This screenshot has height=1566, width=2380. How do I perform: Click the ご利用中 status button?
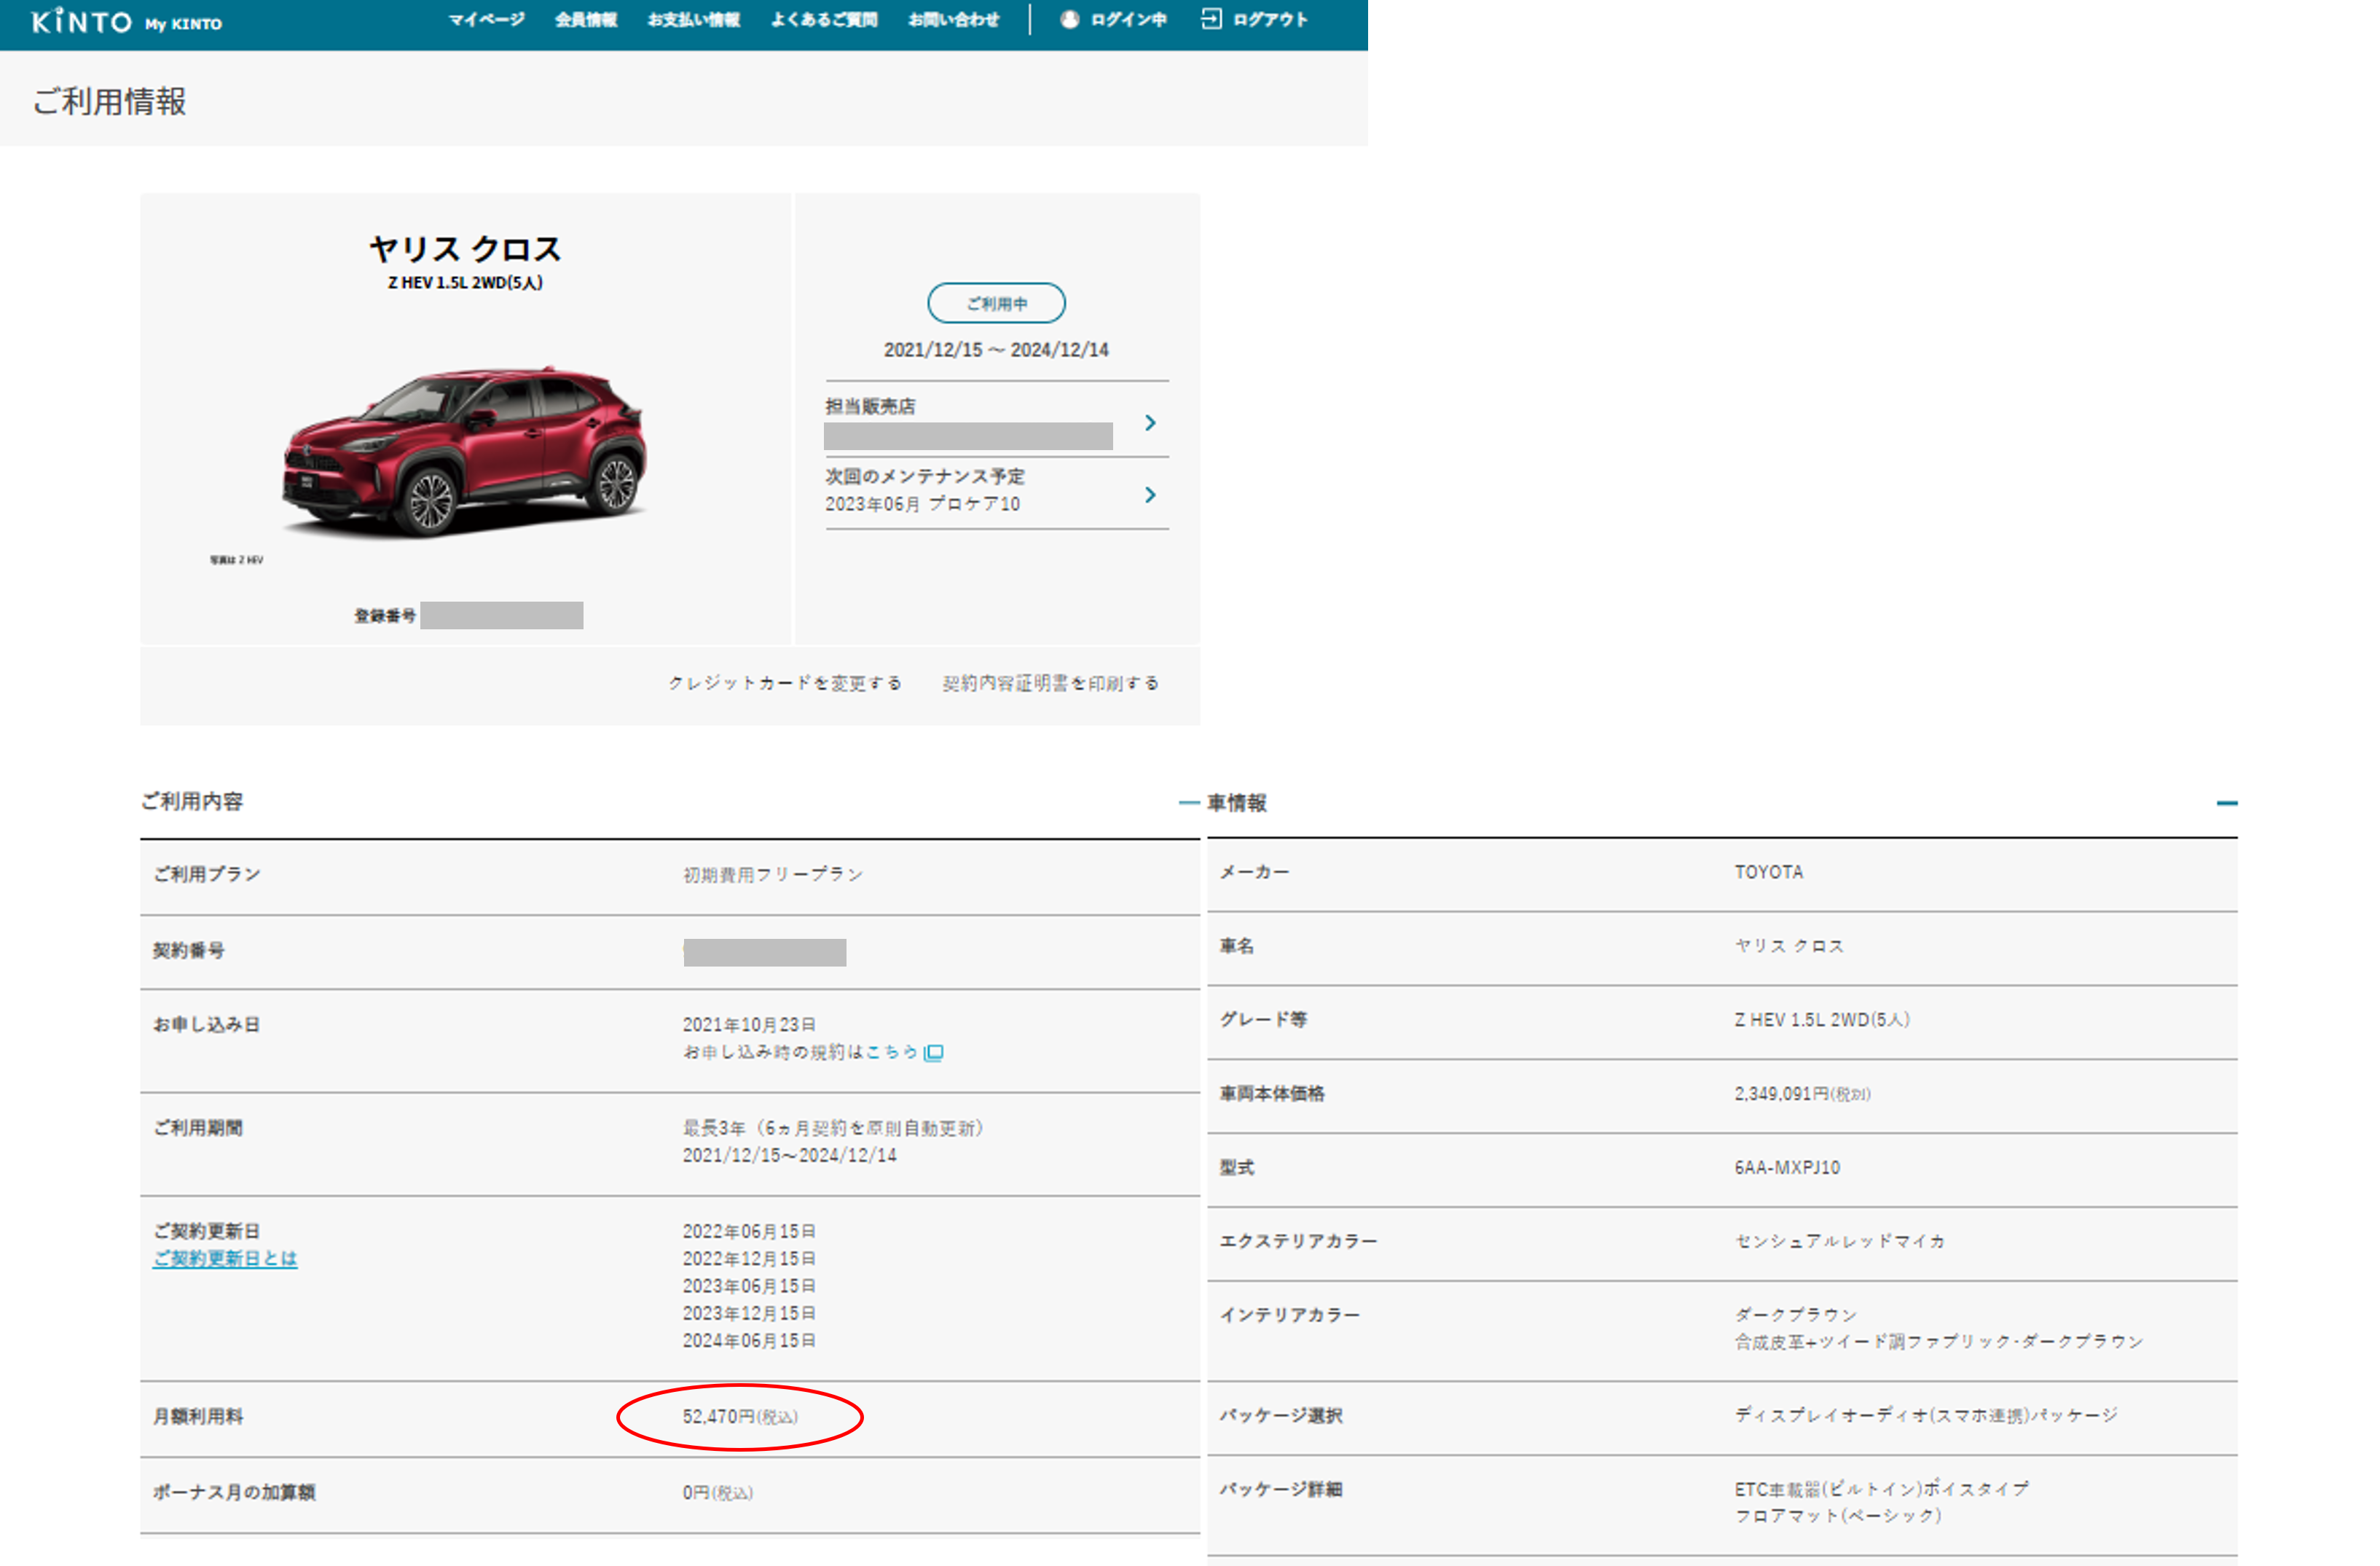(996, 303)
